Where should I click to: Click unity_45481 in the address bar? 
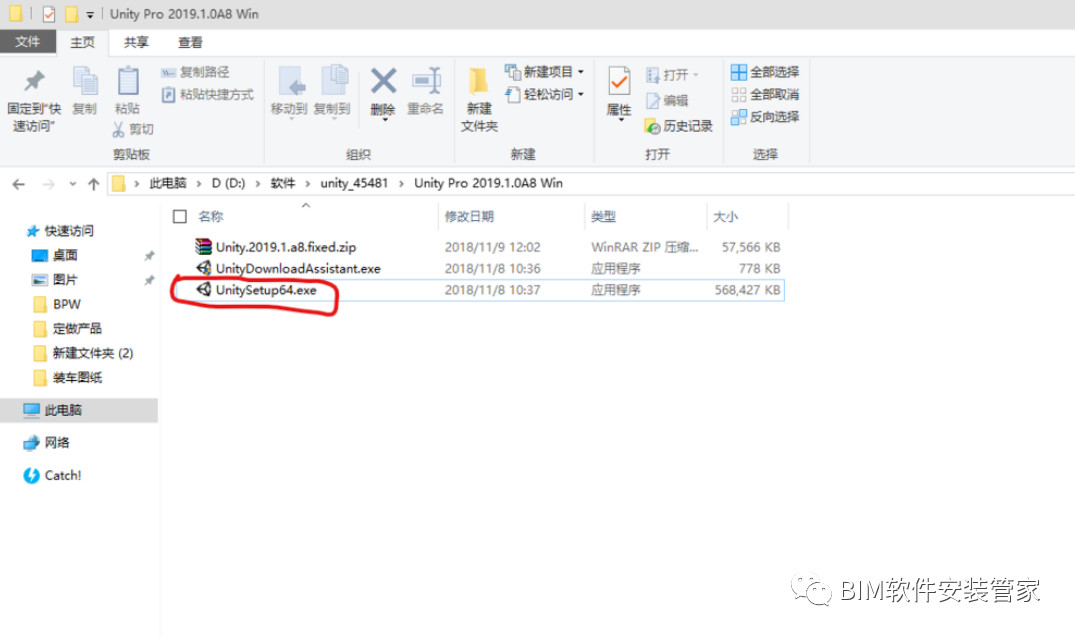click(x=354, y=183)
